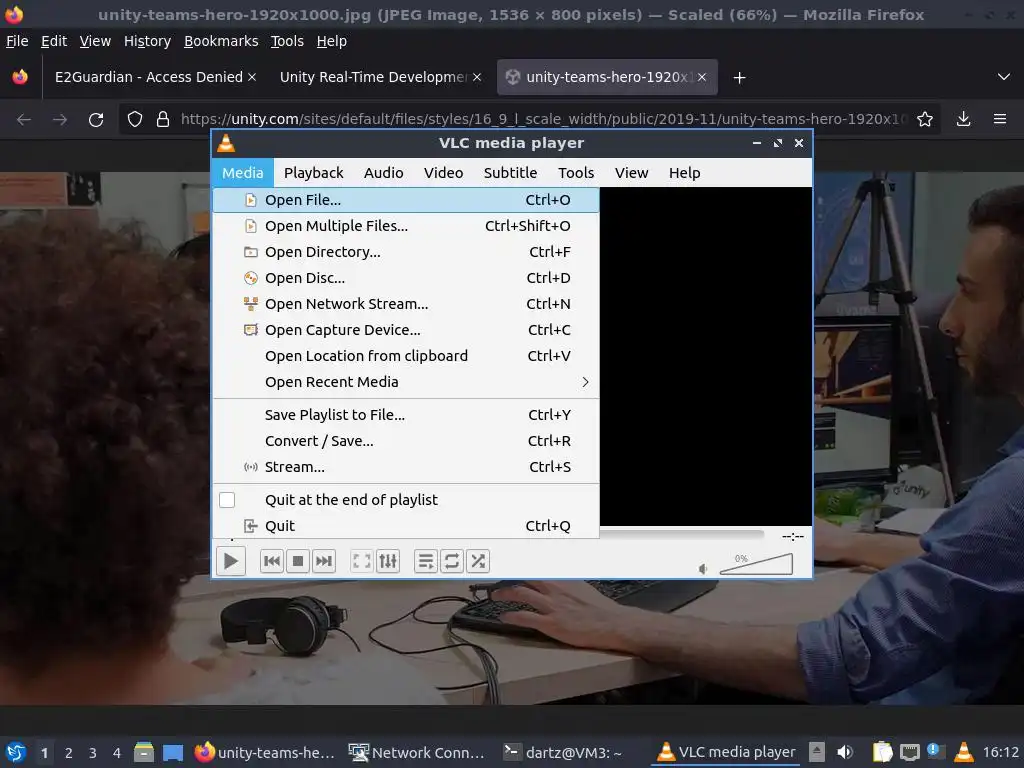The width and height of the screenshot is (1024, 768).
Task: Choose Open File... from Media menu
Action: point(406,200)
